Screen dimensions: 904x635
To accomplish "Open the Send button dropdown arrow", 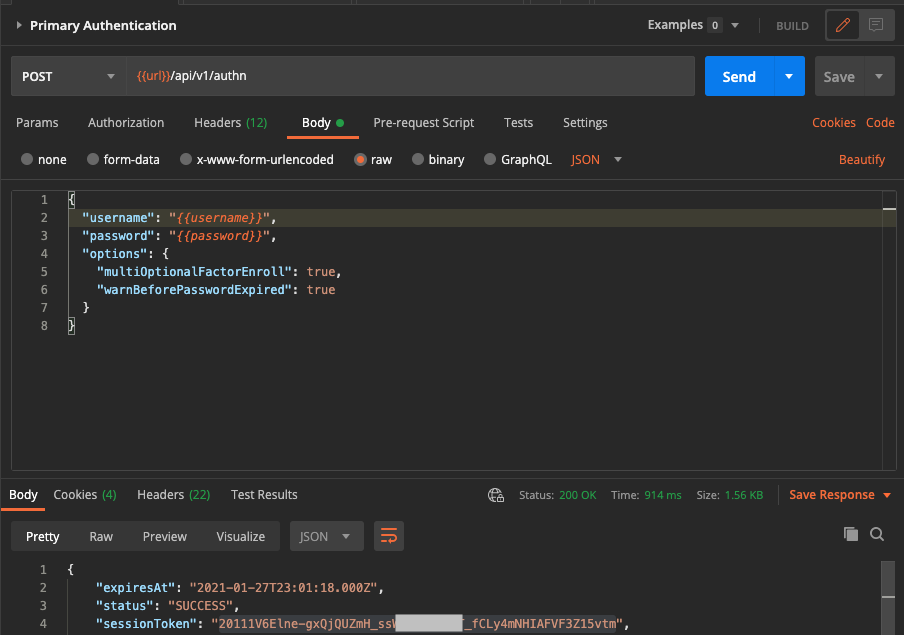I will (x=789, y=76).
